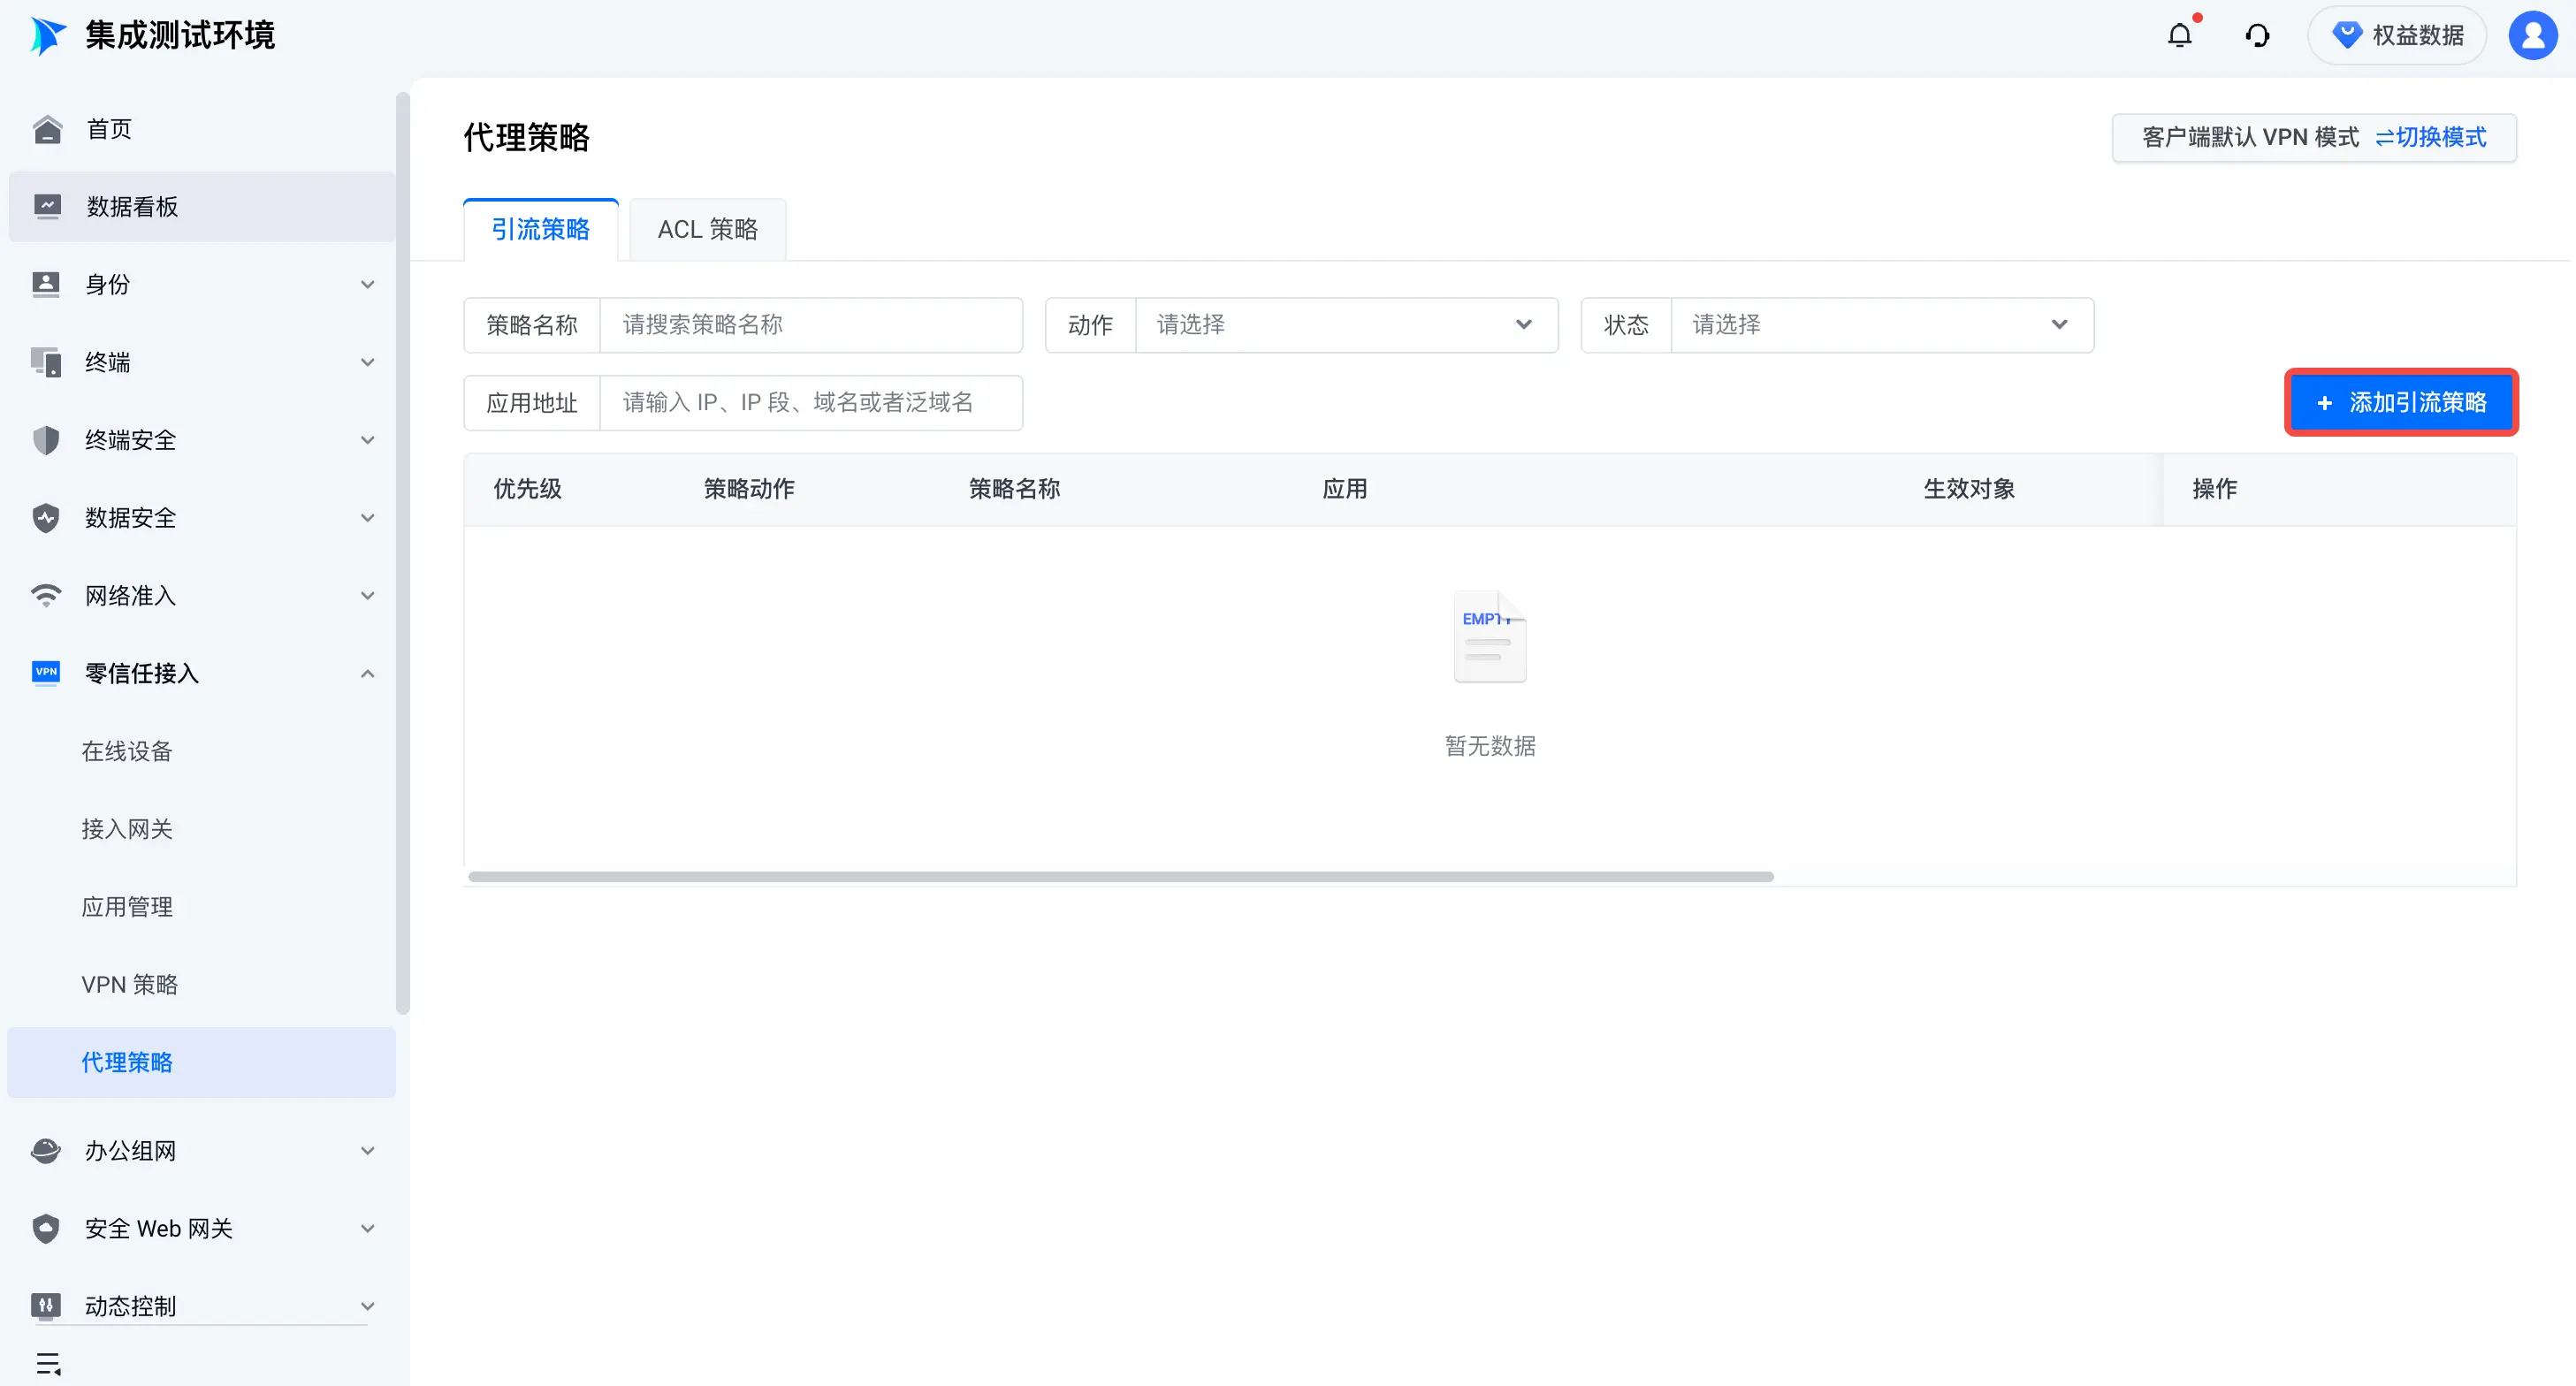Click the 数据看板 dashboard chart icon
This screenshot has height=1386, width=2576.
click(x=47, y=207)
